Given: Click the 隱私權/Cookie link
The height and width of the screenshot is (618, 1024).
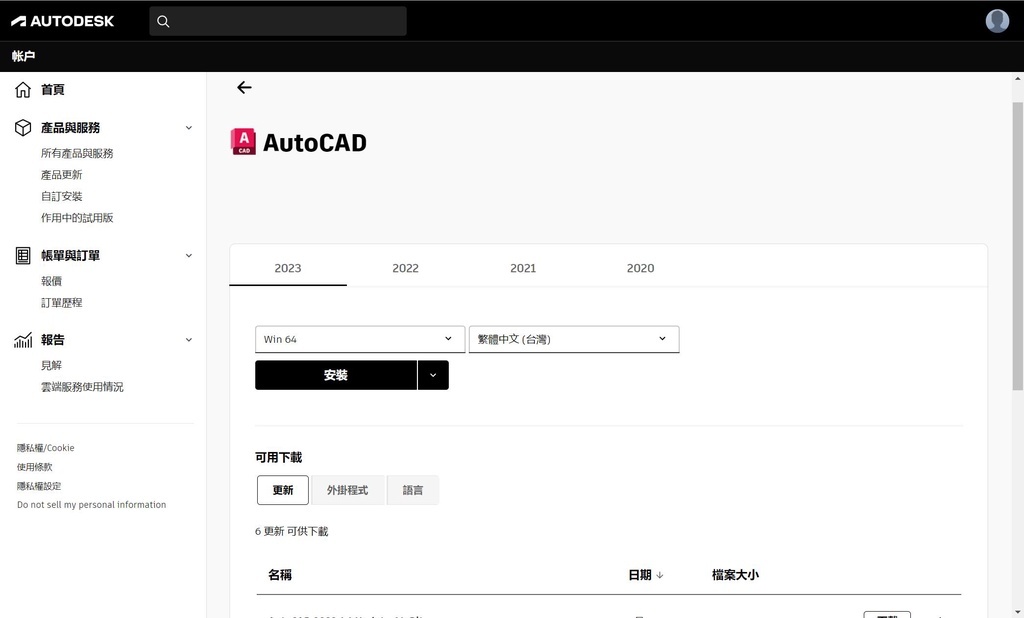Looking at the screenshot, I should pyautogui.click(x=46, y=448).
